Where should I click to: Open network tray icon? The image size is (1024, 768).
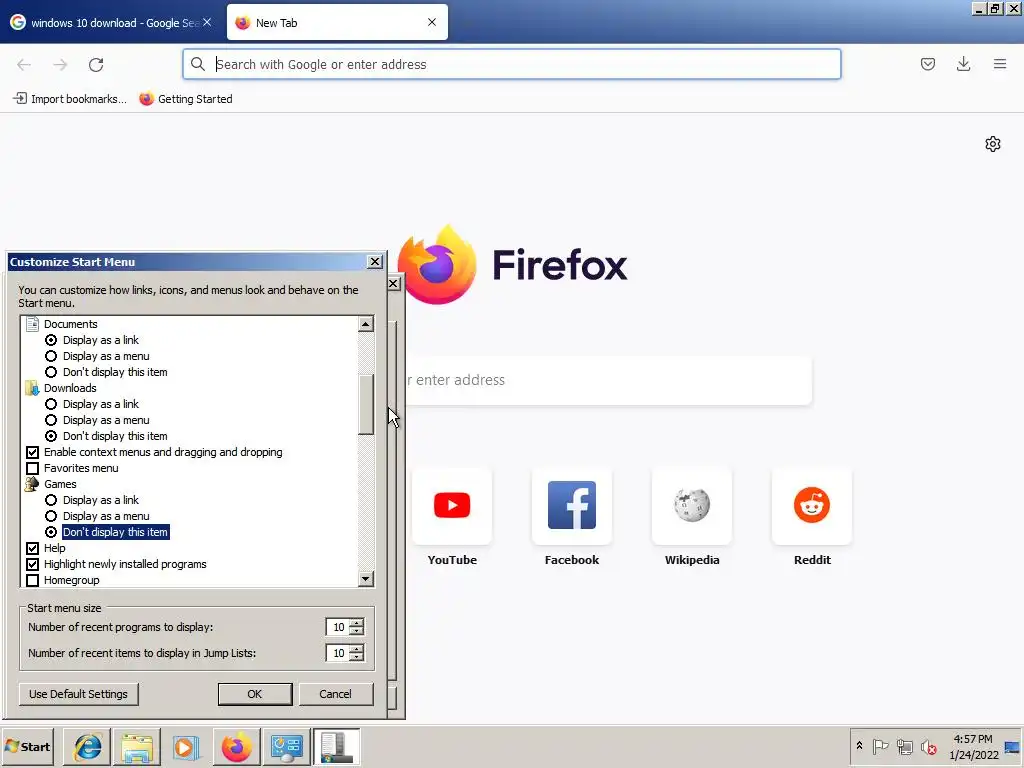[x=904, y=746]
